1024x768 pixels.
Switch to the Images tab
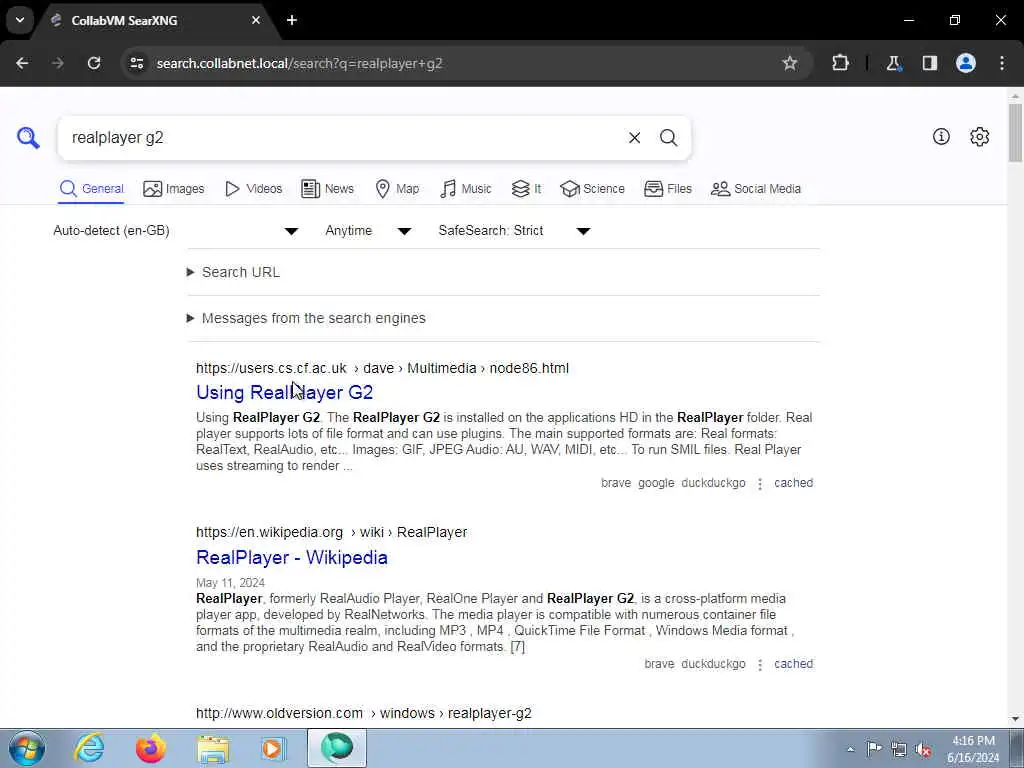click(x=174, y=189)
